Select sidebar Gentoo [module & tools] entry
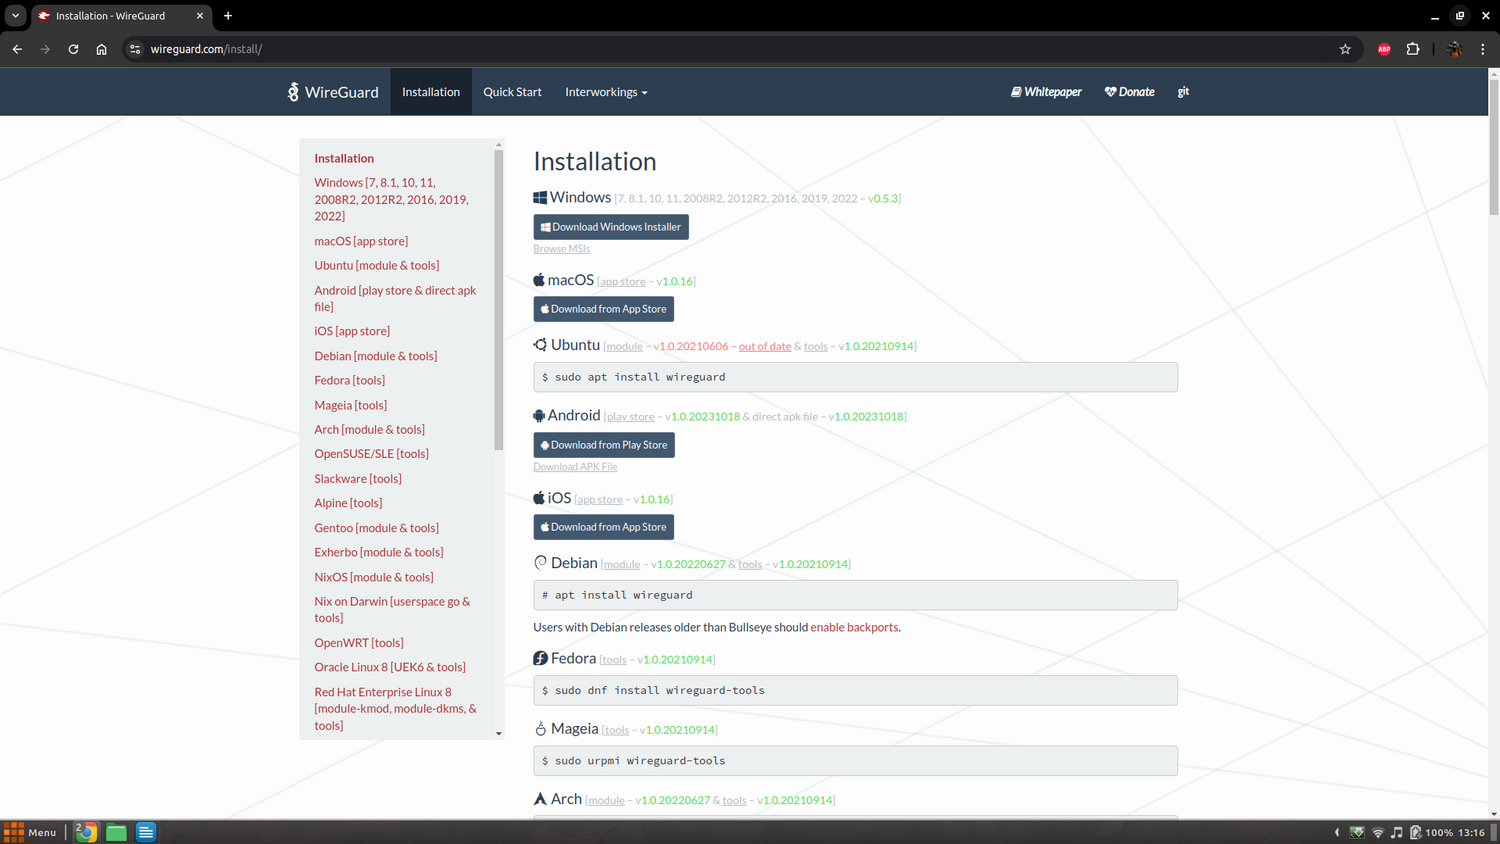The image size is (1500, 844). (x=376, y=528)
